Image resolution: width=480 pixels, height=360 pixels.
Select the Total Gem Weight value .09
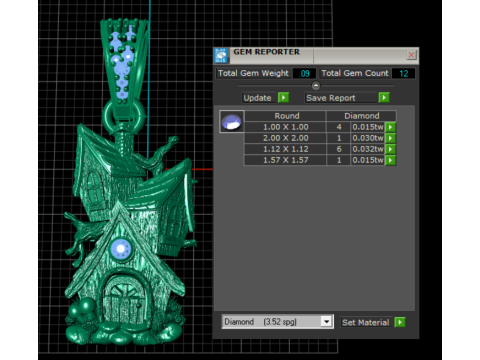(x=304, y=73)
